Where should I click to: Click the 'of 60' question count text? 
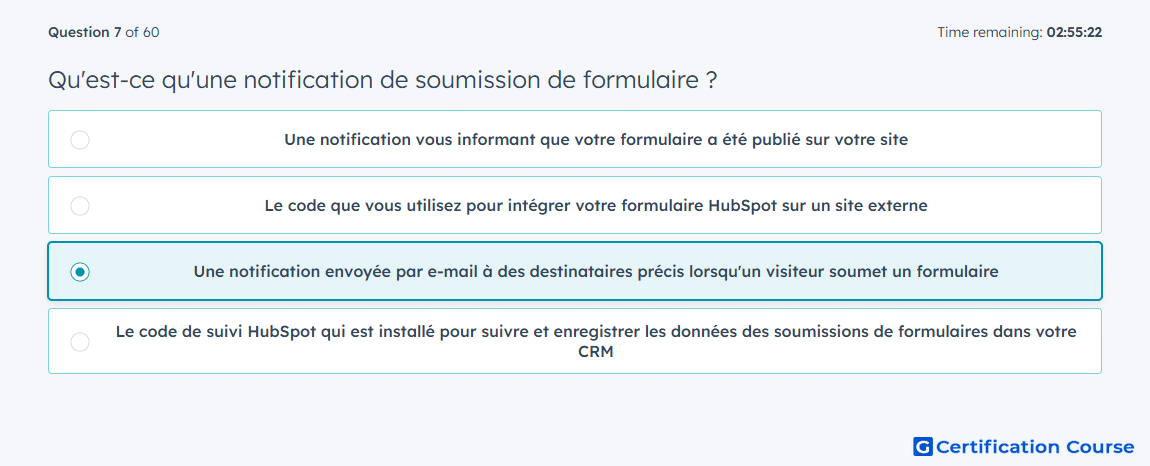point(142,32)
